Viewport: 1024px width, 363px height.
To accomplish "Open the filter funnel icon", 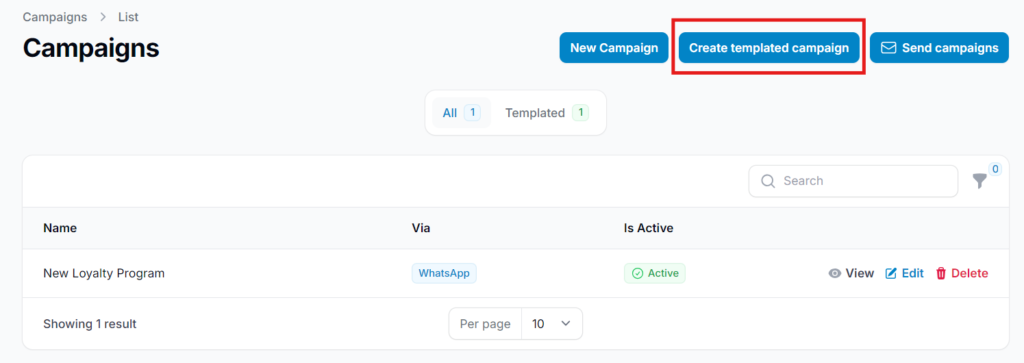I will pyautogui.click(x=980, y=181).
